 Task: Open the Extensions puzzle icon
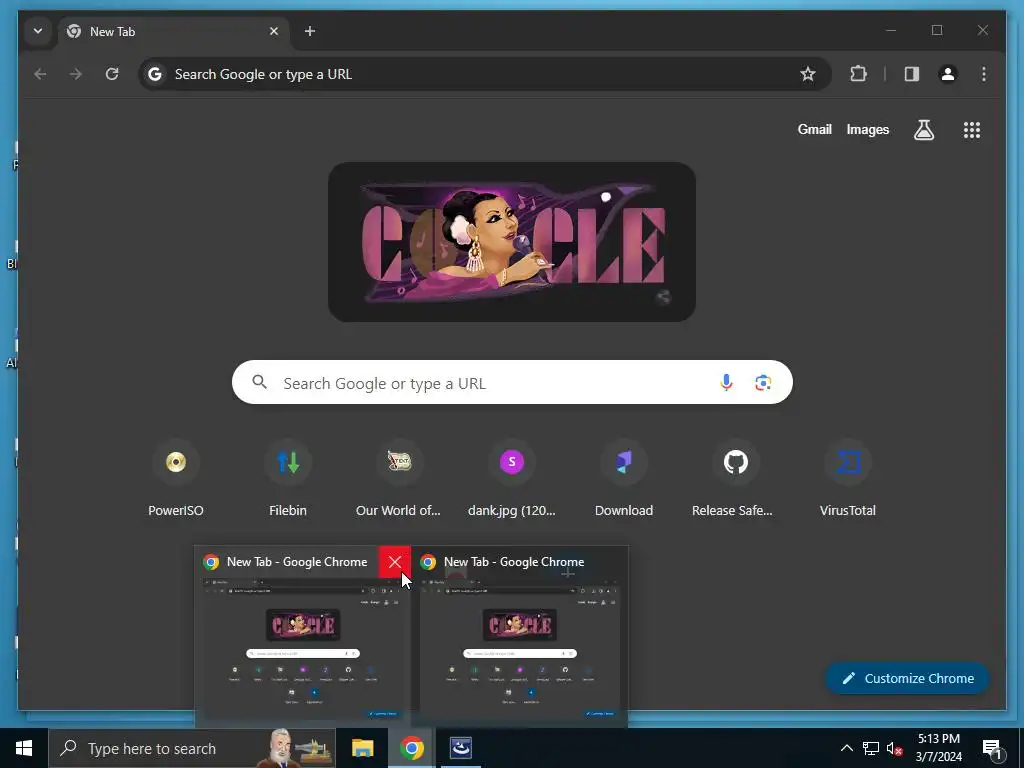(x=859, y=74)
